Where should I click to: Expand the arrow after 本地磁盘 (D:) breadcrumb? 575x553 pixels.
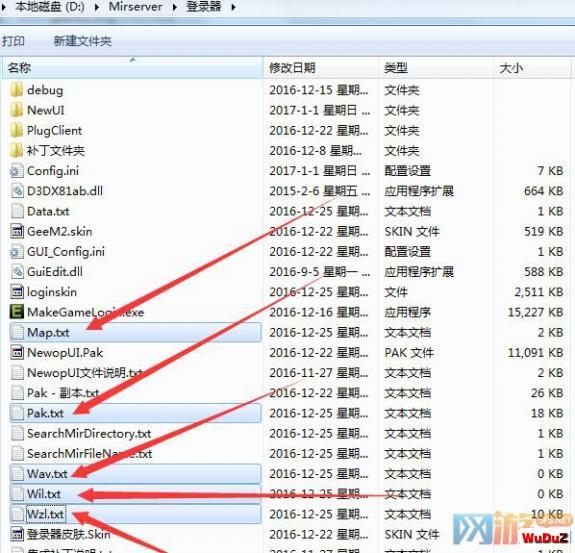click(x=97, y=7)
